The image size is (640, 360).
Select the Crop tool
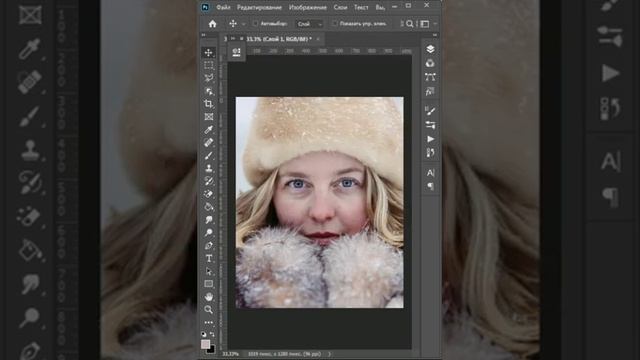[209, 104]
